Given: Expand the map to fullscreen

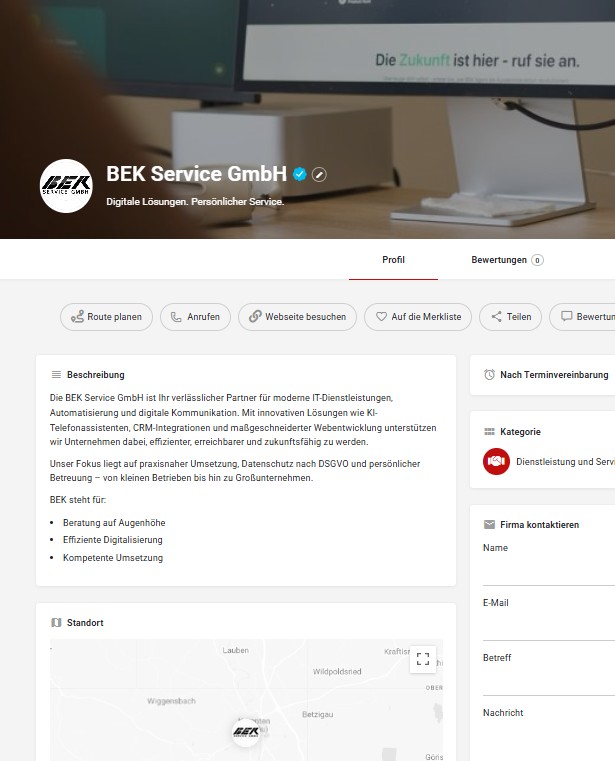Looking at the screenshot, I should coord(423,659).
